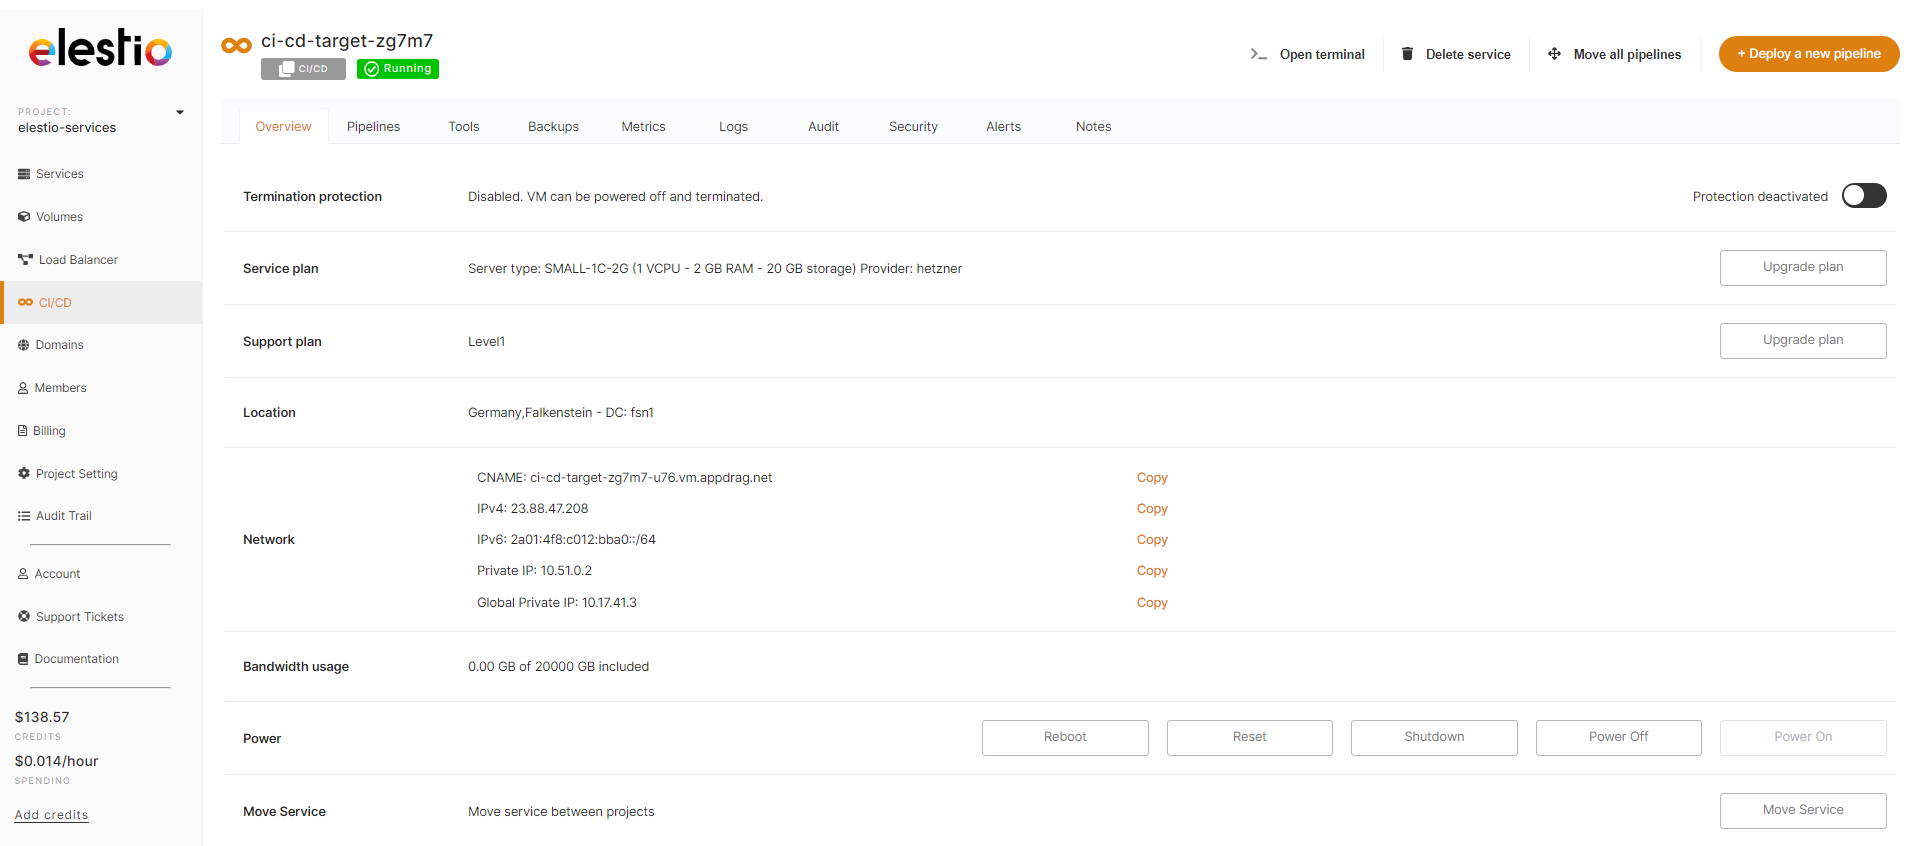Viewport: 1911px width, 846px height.
Task: Click the Elestio logo
Action: tap(100, 48)
